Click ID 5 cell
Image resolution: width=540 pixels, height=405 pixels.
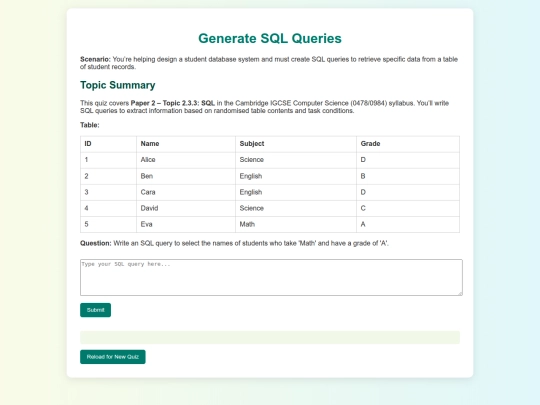(x=108, y=224)
